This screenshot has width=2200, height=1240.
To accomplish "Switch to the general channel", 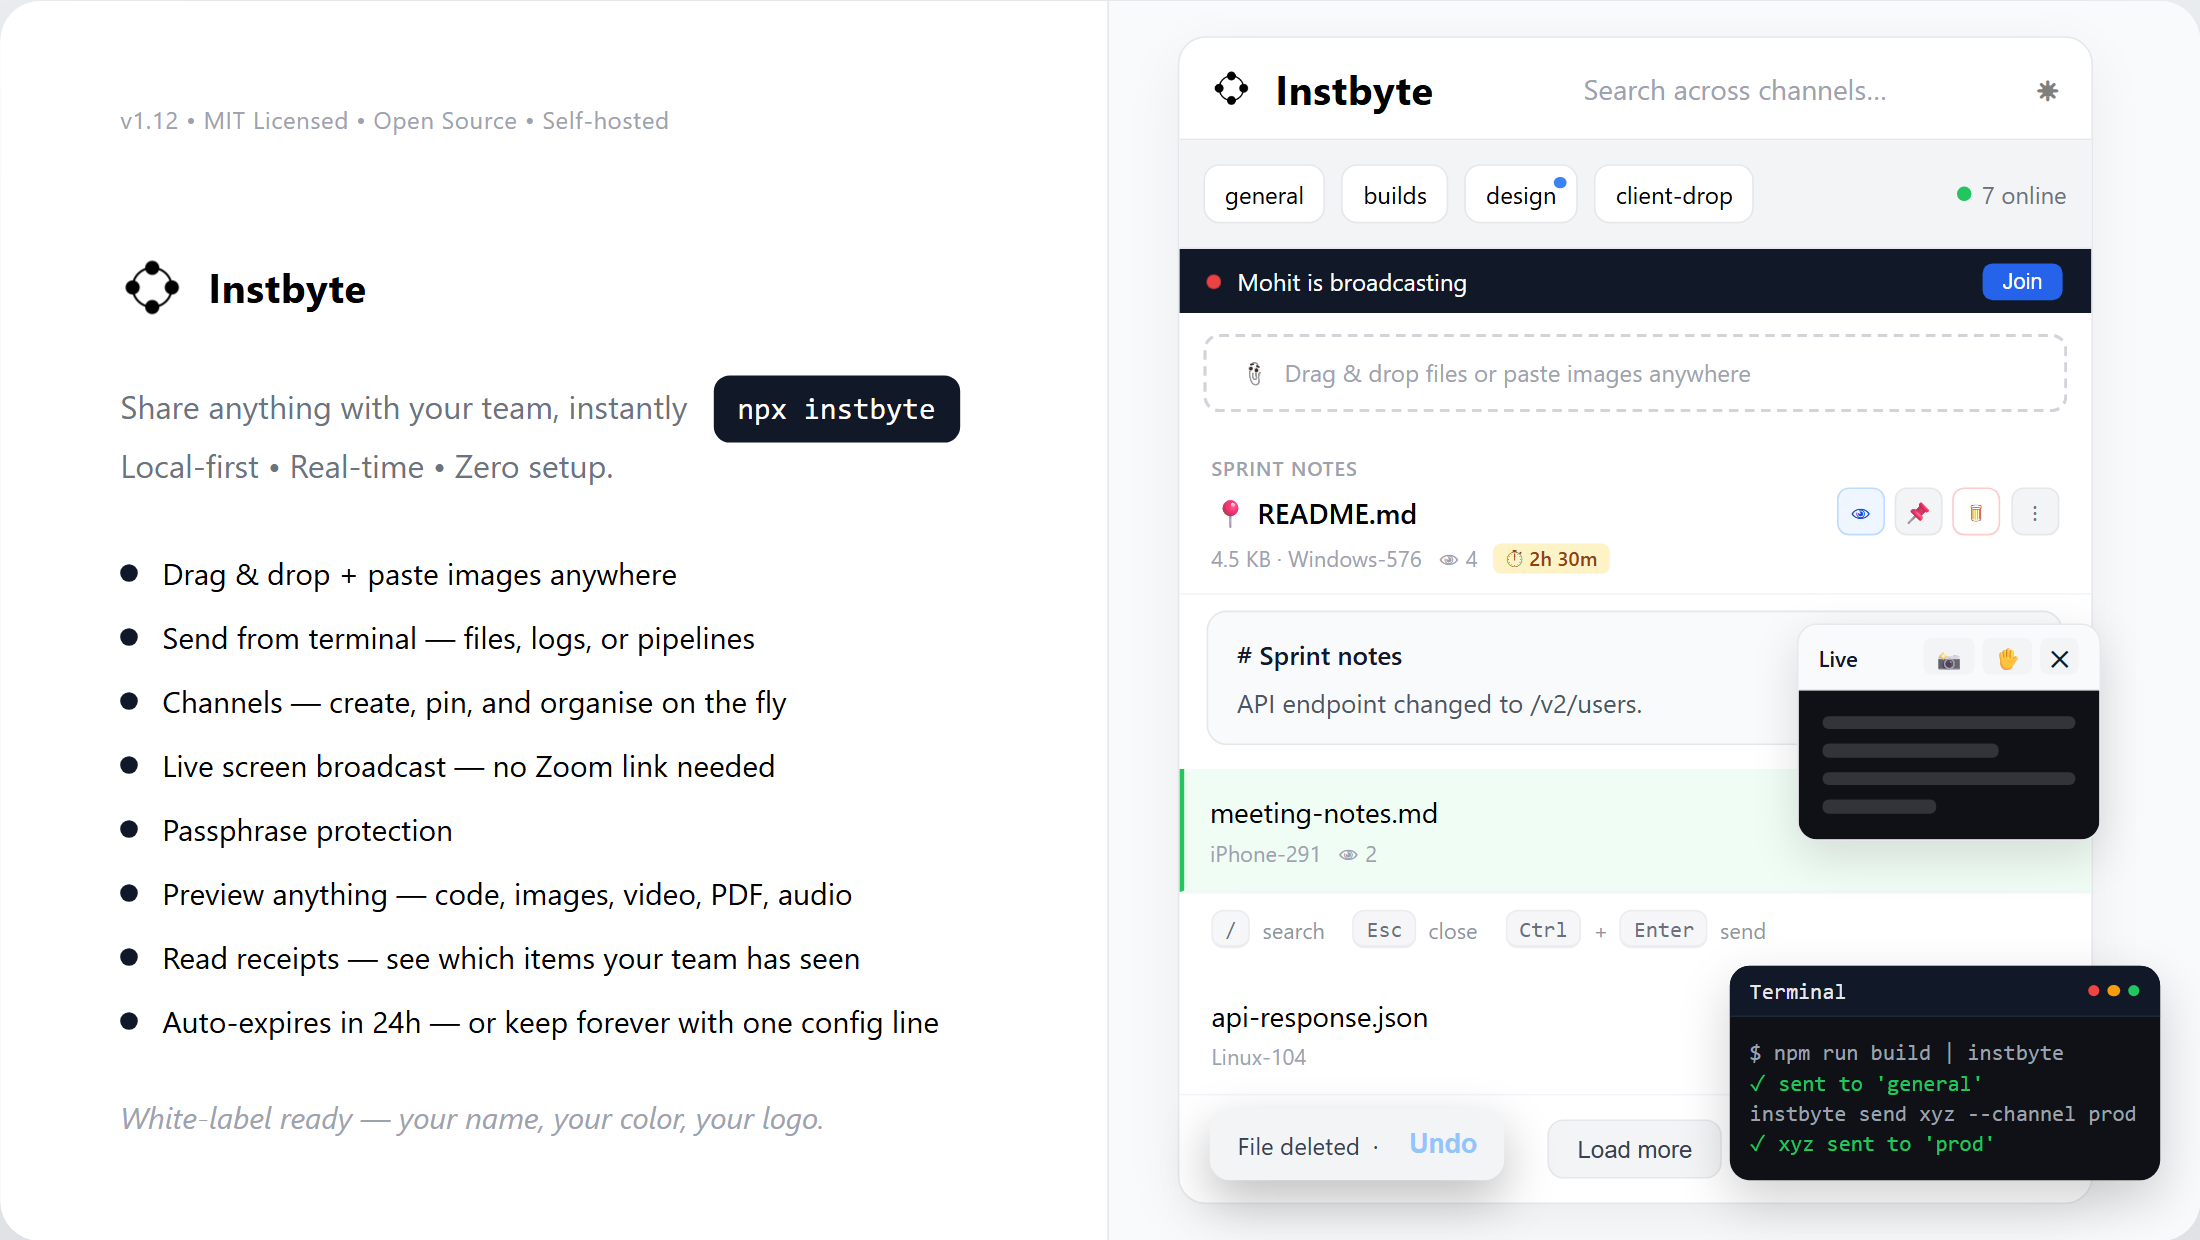I will click(x=1264, y=195).
